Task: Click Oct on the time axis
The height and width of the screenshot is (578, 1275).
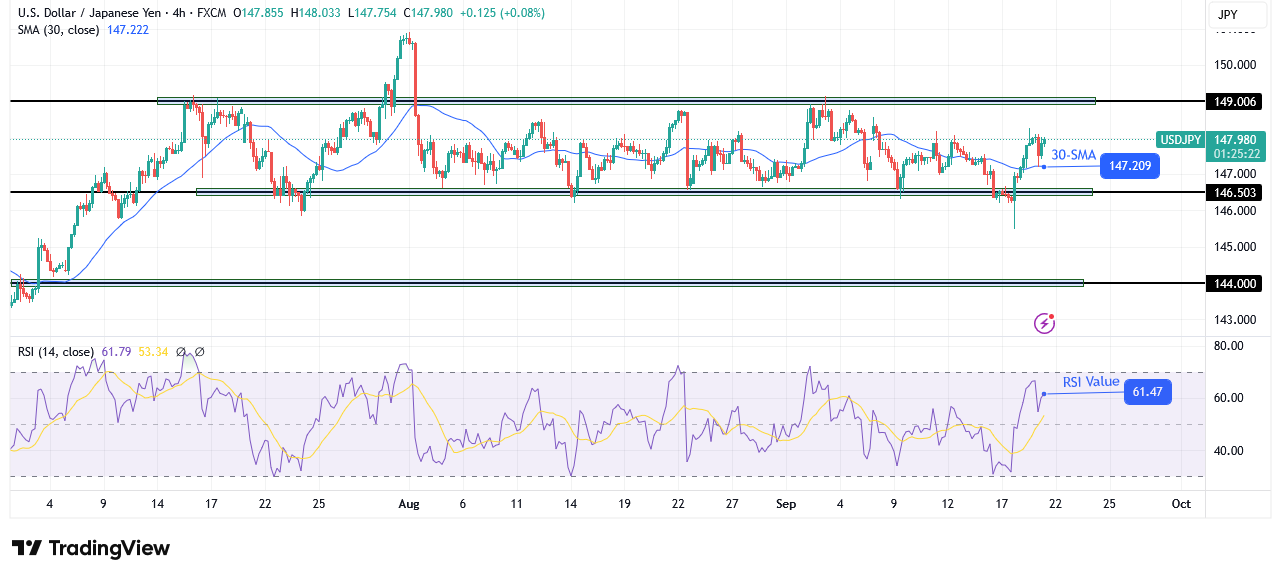Action: (x=1181, y=504)
